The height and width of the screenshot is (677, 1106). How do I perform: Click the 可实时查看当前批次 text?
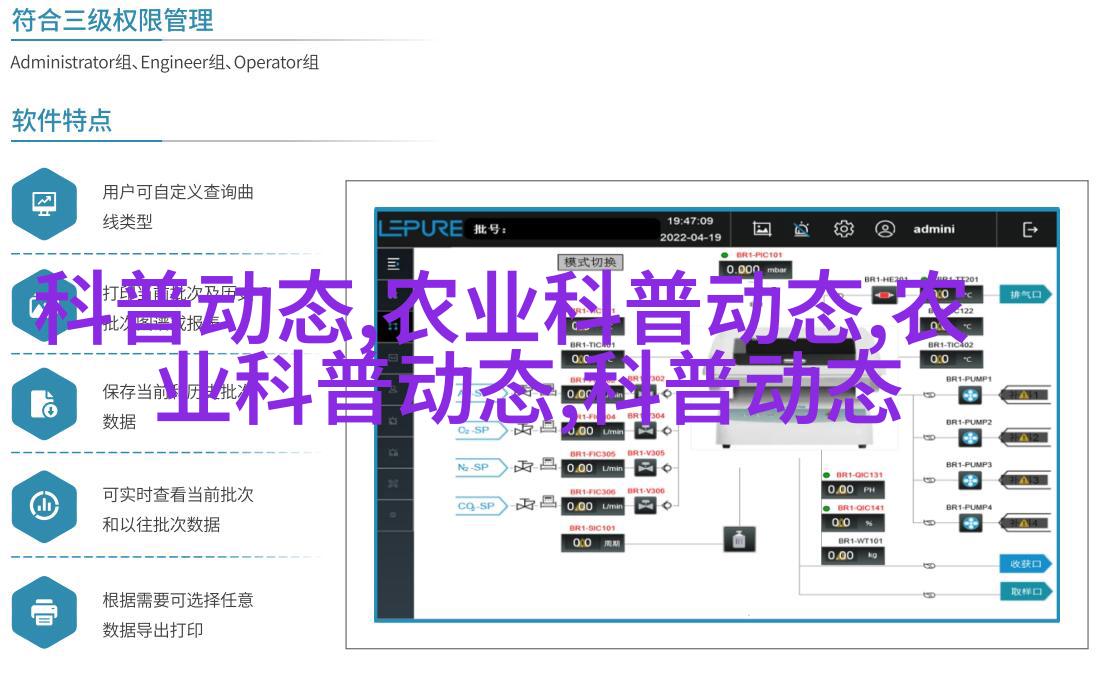(178, 494)
